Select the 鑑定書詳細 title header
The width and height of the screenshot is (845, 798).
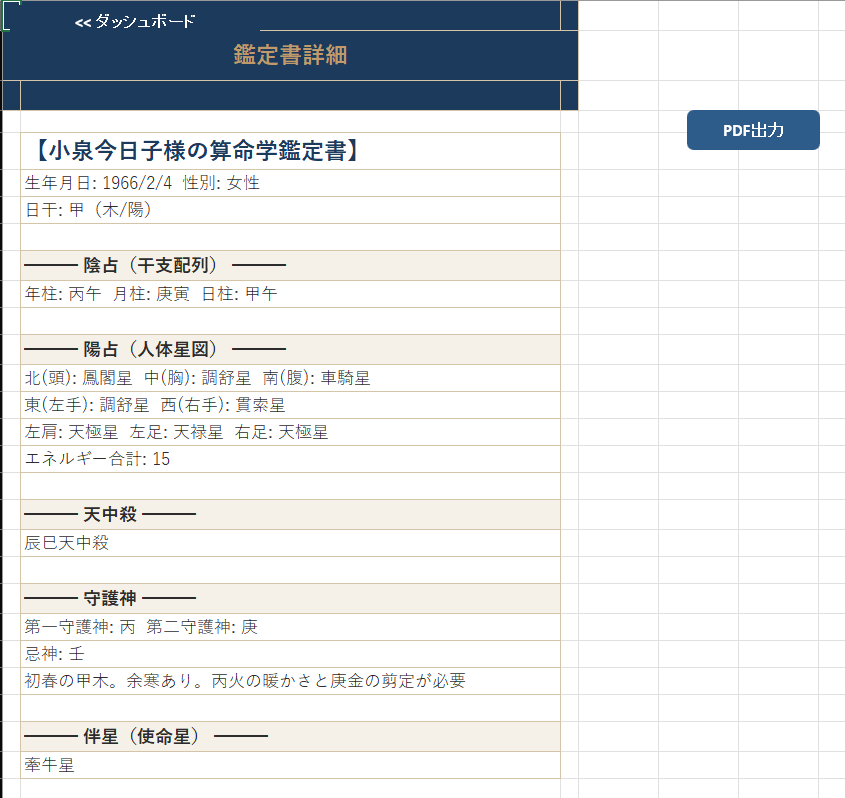[290, 55]
